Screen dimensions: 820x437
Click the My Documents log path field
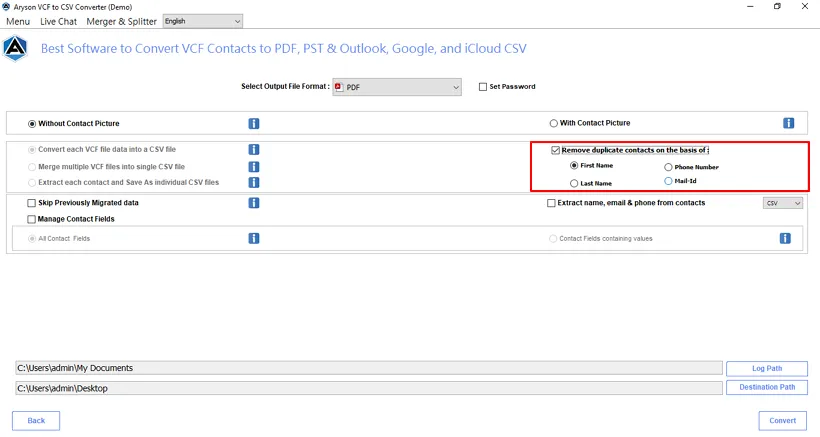click(369, 368)
